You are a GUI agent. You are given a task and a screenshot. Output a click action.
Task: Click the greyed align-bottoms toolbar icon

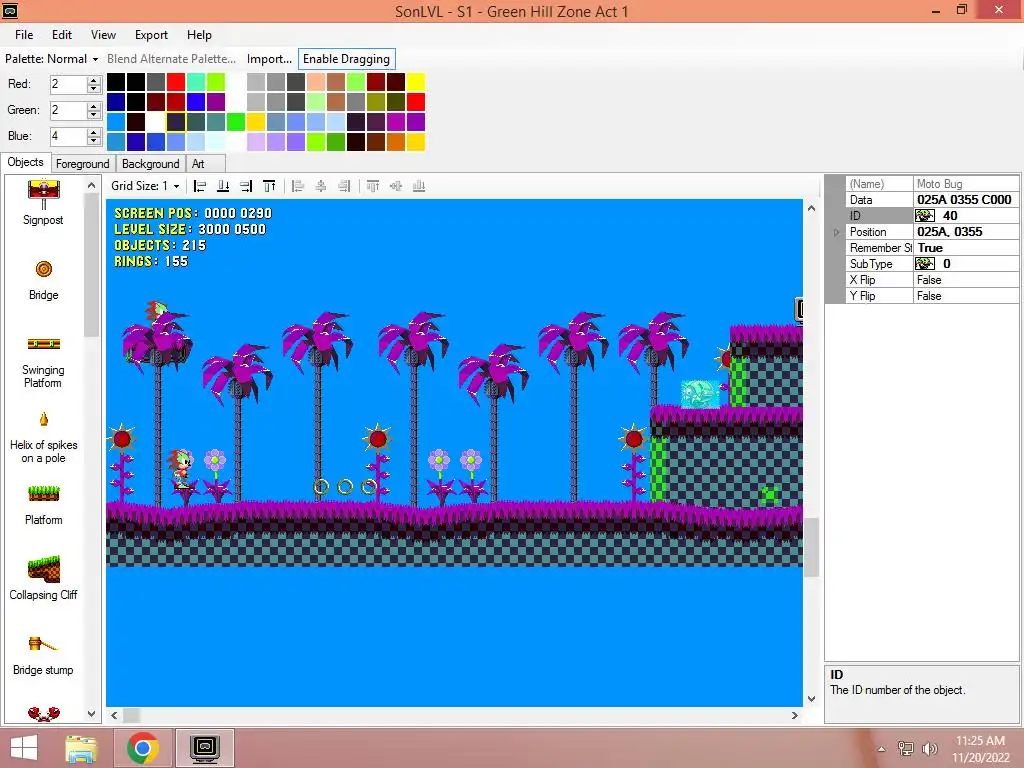coord(419,186)
